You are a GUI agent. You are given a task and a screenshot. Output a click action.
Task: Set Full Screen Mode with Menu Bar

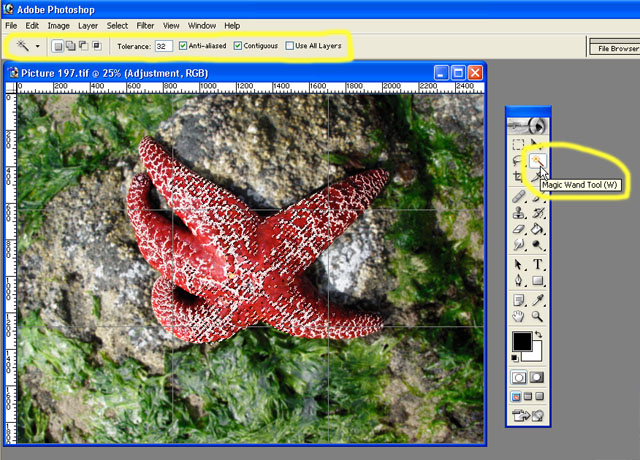pyautogui.click(x=528, y=396)
